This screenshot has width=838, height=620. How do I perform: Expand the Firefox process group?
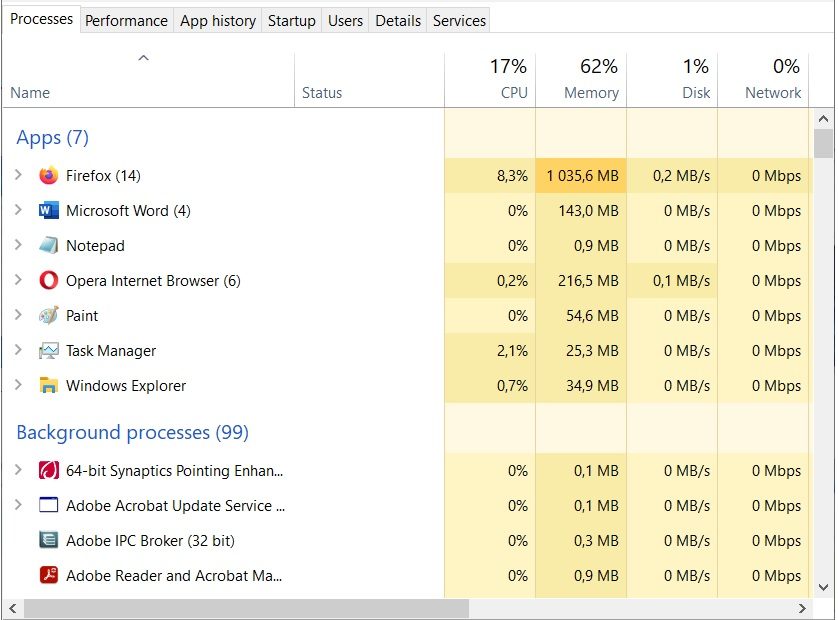(x=18, y=176)
